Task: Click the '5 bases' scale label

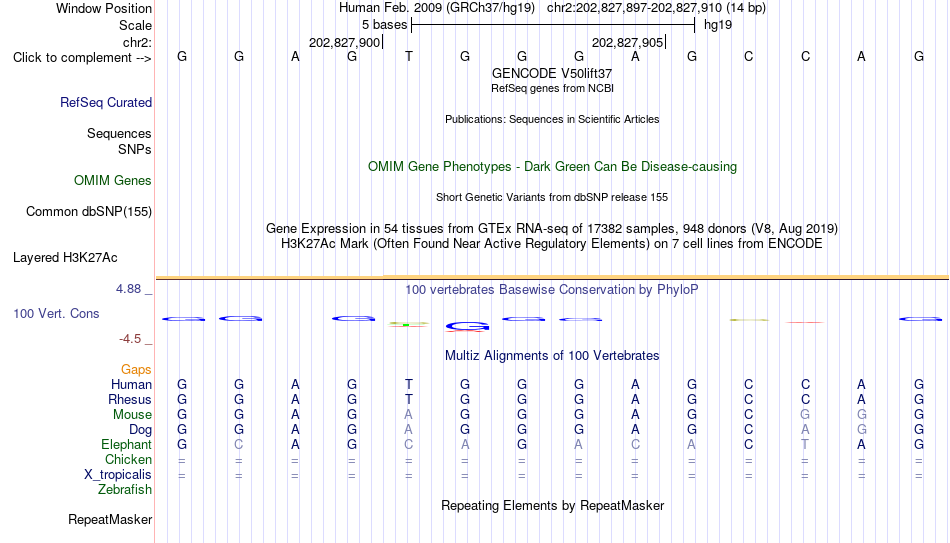Action: point(385,25)
